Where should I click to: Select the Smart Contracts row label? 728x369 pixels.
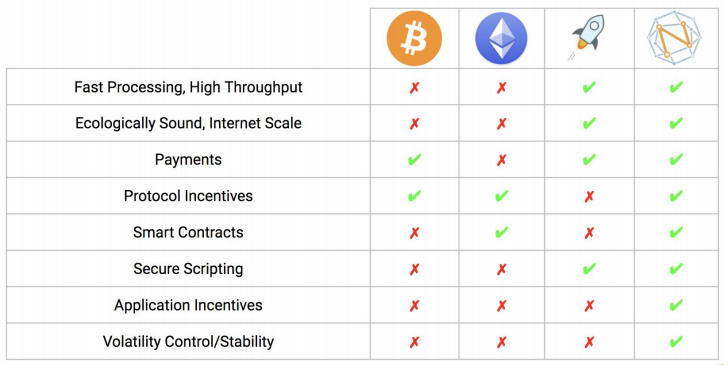(188, 232)
